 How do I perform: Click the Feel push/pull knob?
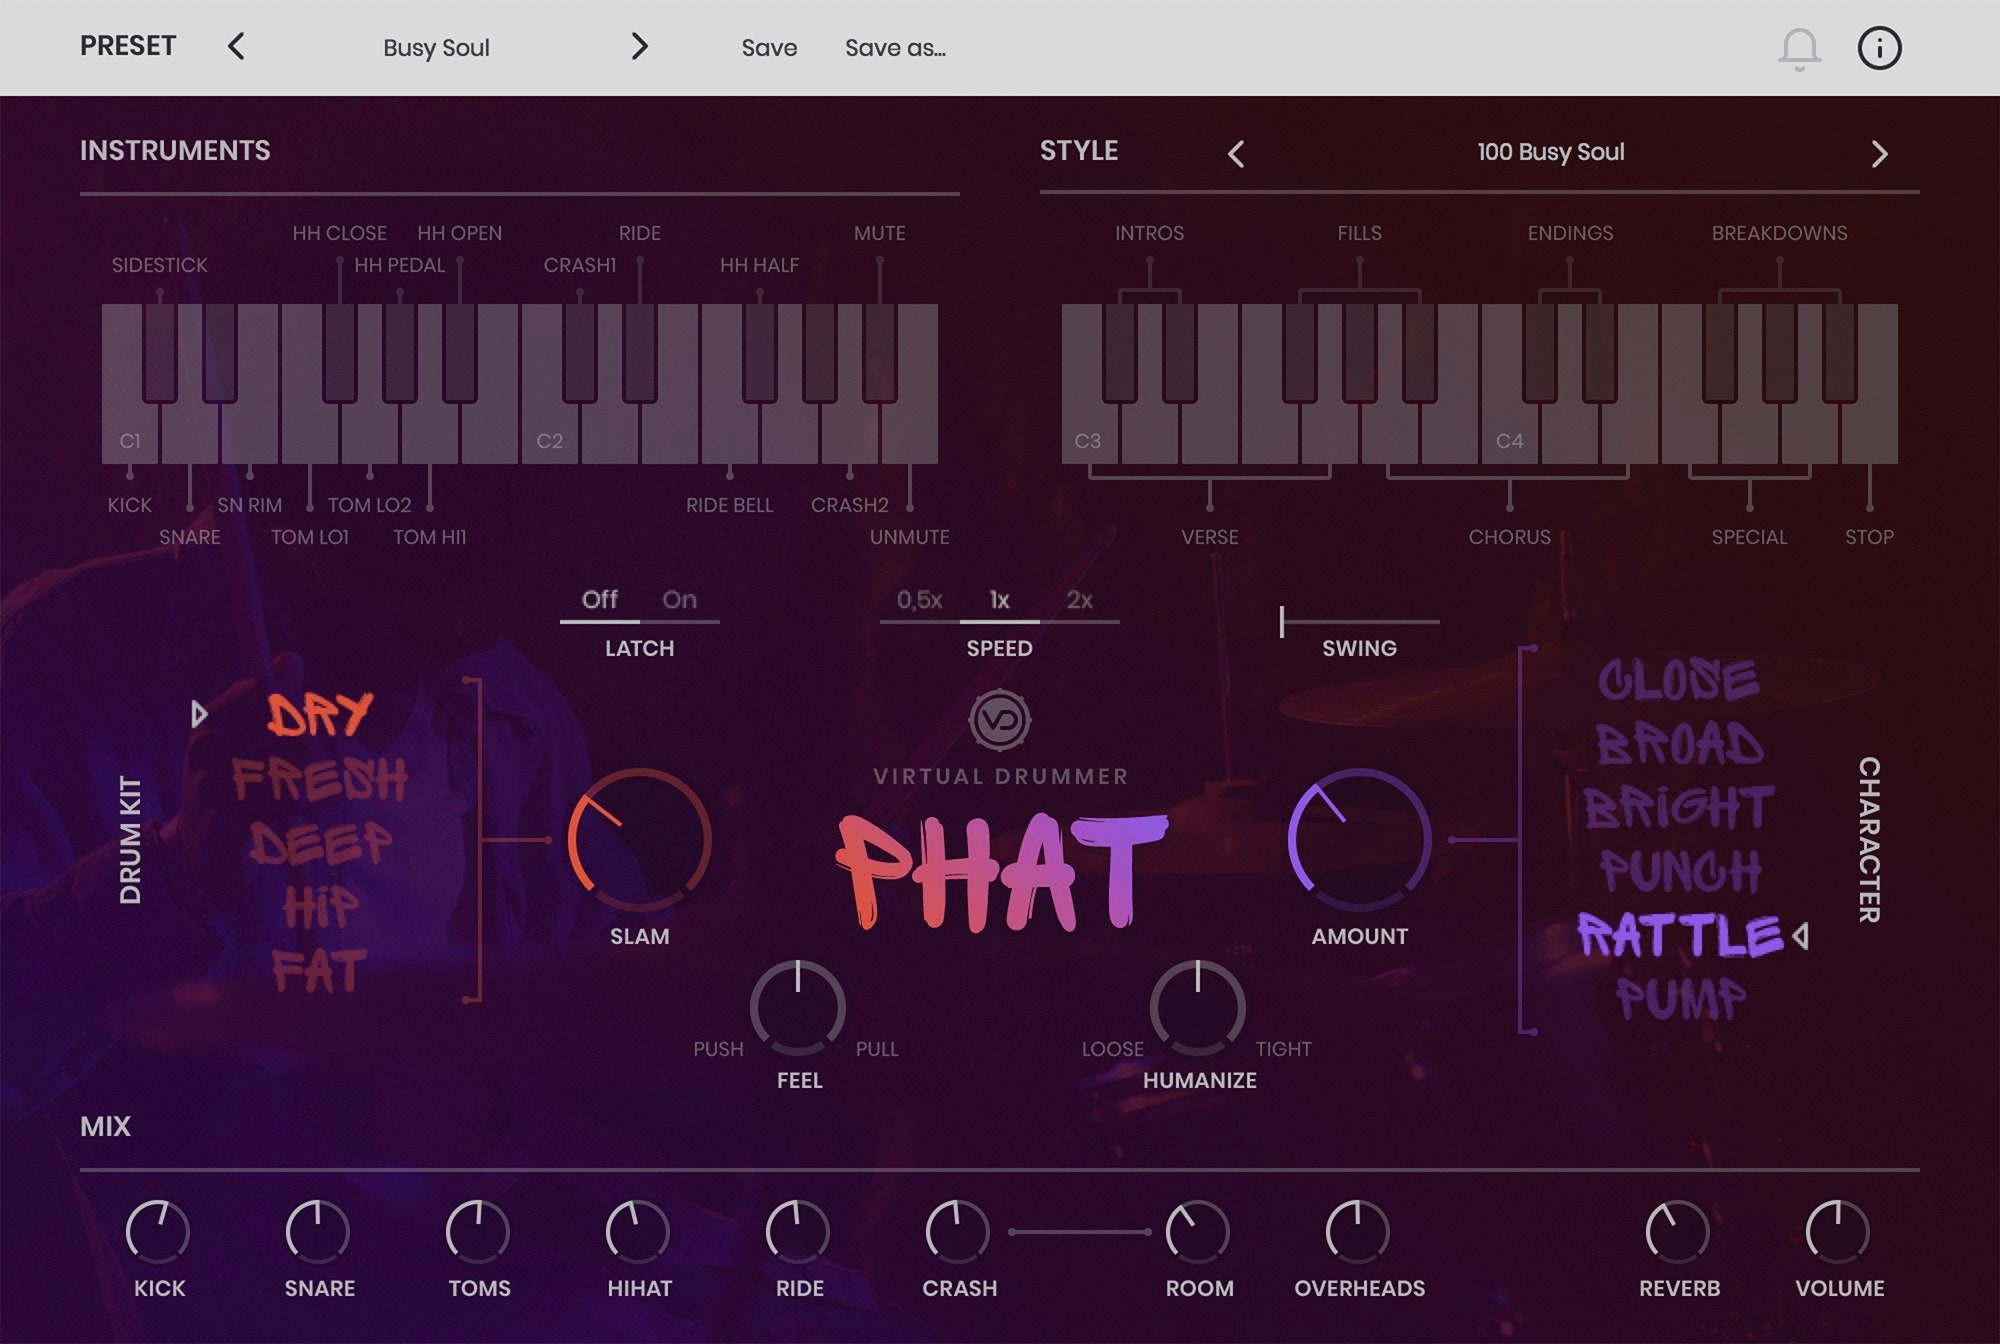[798, 1007]
